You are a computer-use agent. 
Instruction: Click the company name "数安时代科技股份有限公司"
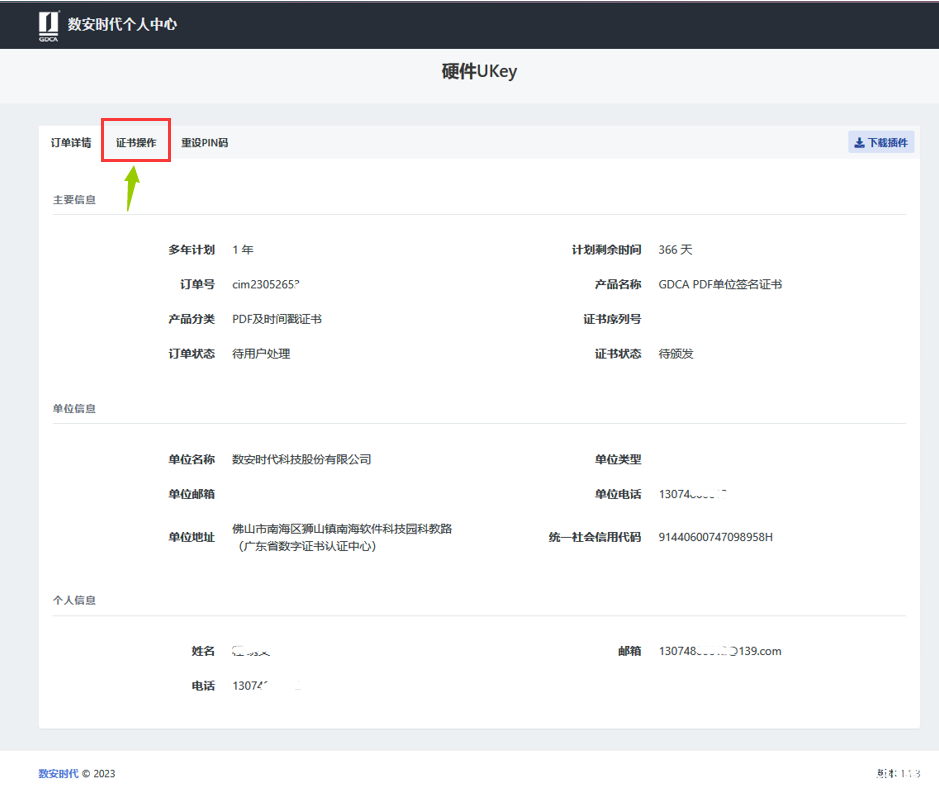pyautogui.click(x=302, y=459)
